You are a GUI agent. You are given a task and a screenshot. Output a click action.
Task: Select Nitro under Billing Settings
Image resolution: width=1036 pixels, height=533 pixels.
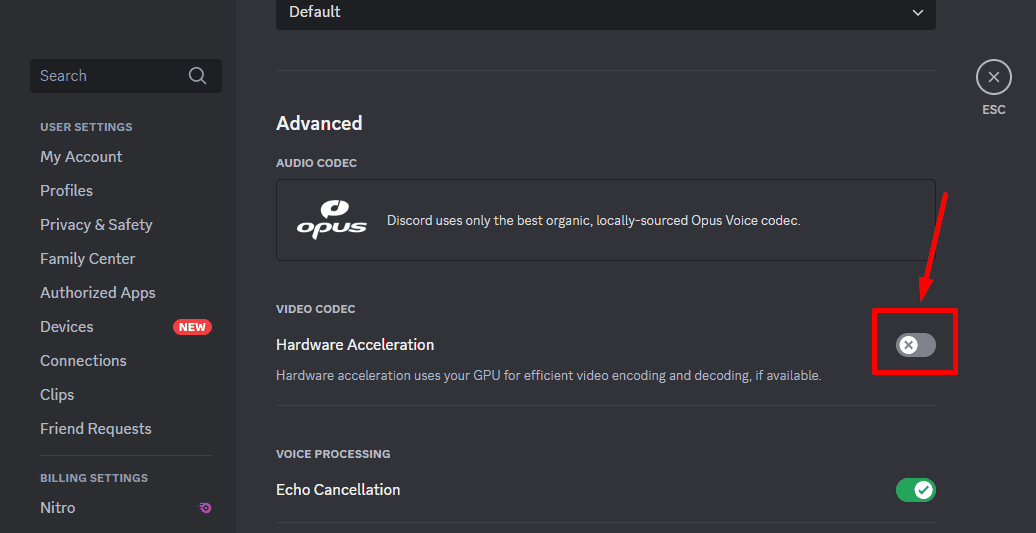click(58, 508)
